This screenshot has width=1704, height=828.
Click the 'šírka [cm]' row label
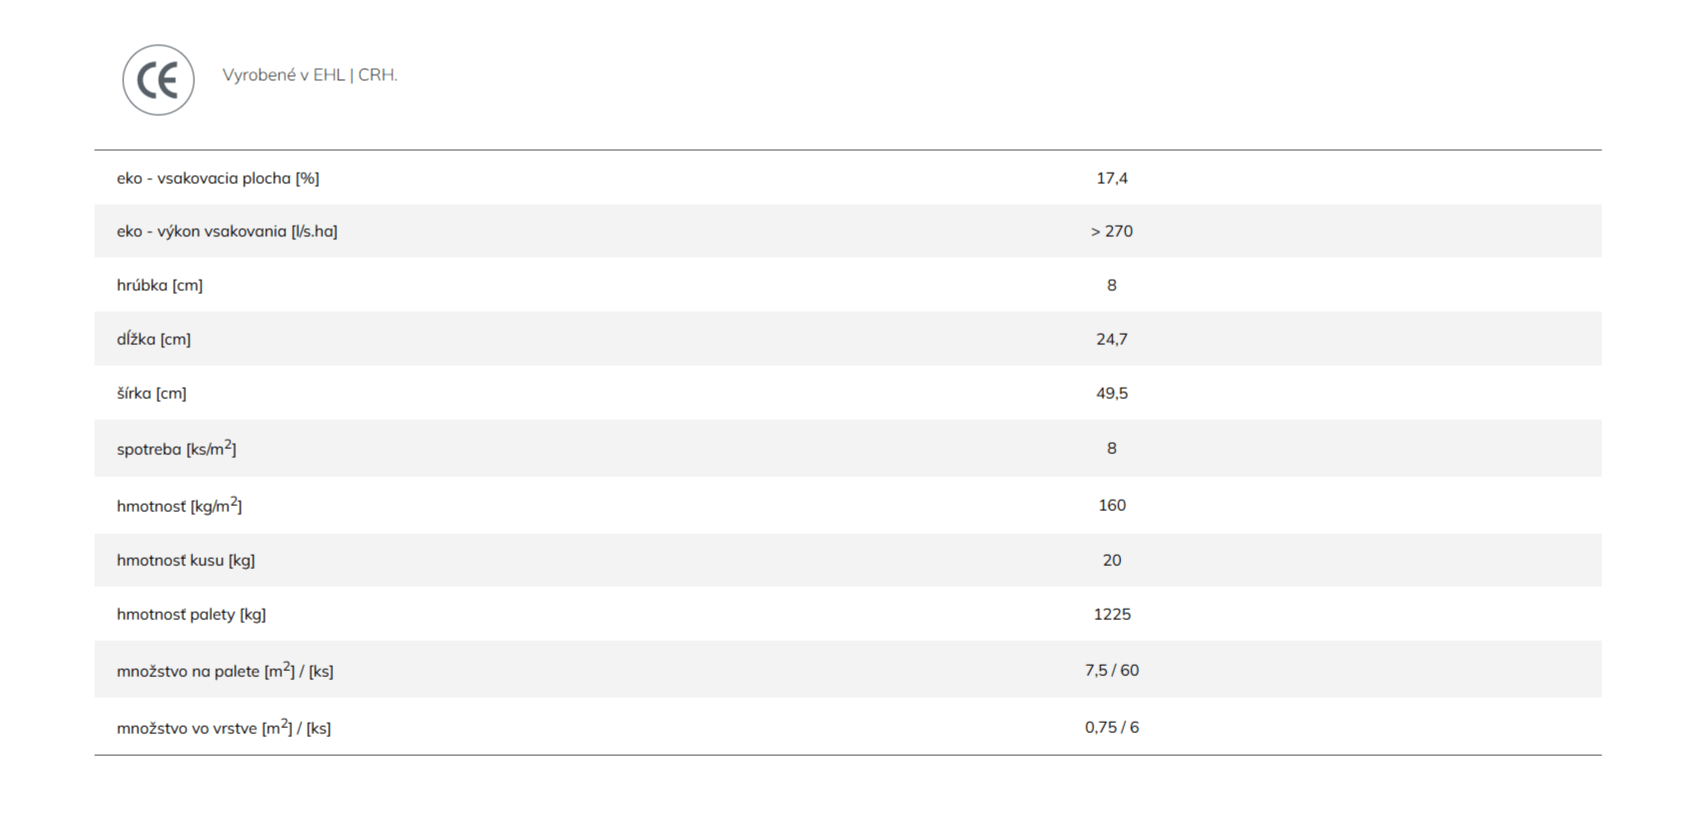[152, 393]
